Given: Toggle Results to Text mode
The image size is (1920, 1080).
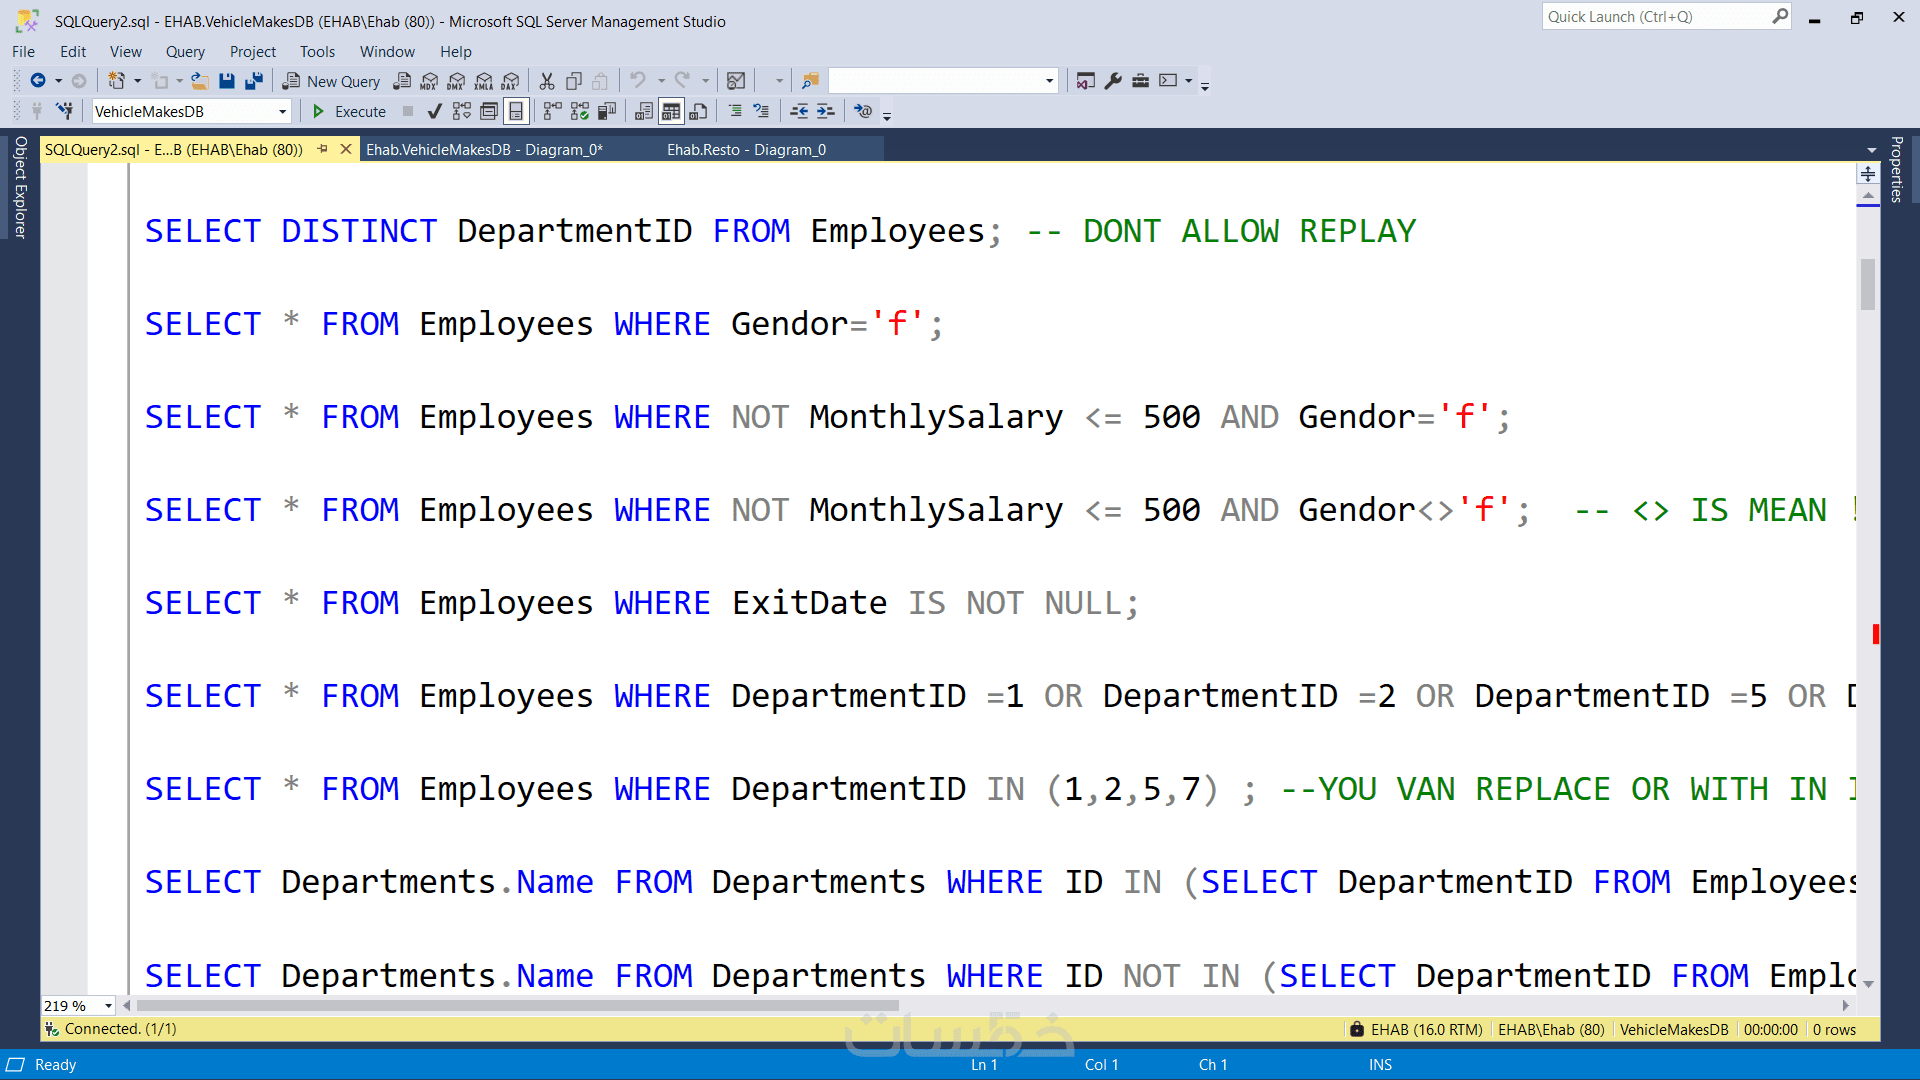Looking at the screenshot, I should click(x=644, y=111).
